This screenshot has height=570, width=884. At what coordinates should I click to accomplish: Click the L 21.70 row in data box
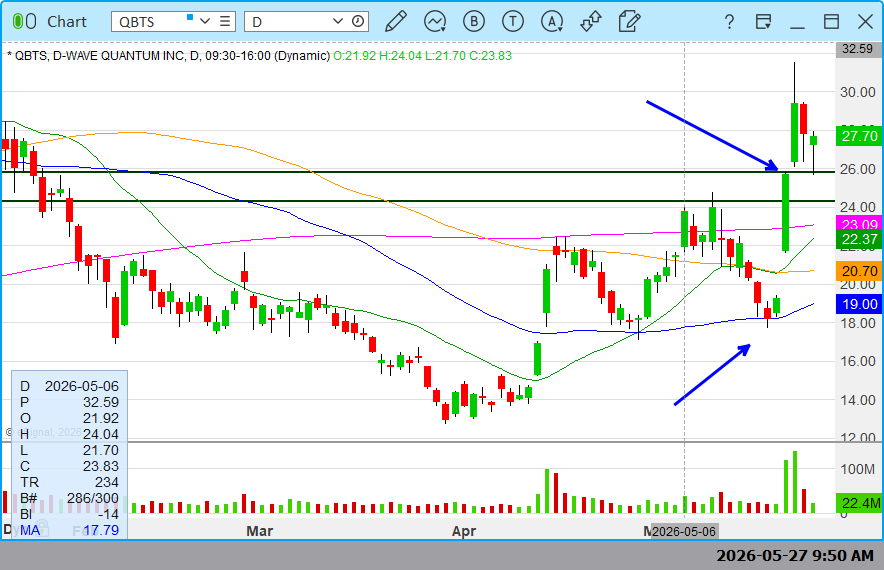[x=69, y=450]
